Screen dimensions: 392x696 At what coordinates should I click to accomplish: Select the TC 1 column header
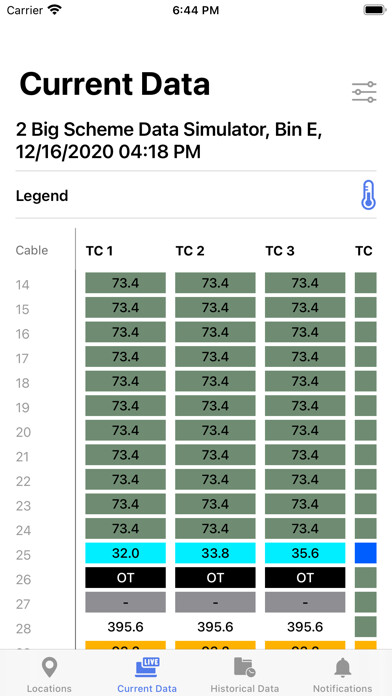pos(99,251)
